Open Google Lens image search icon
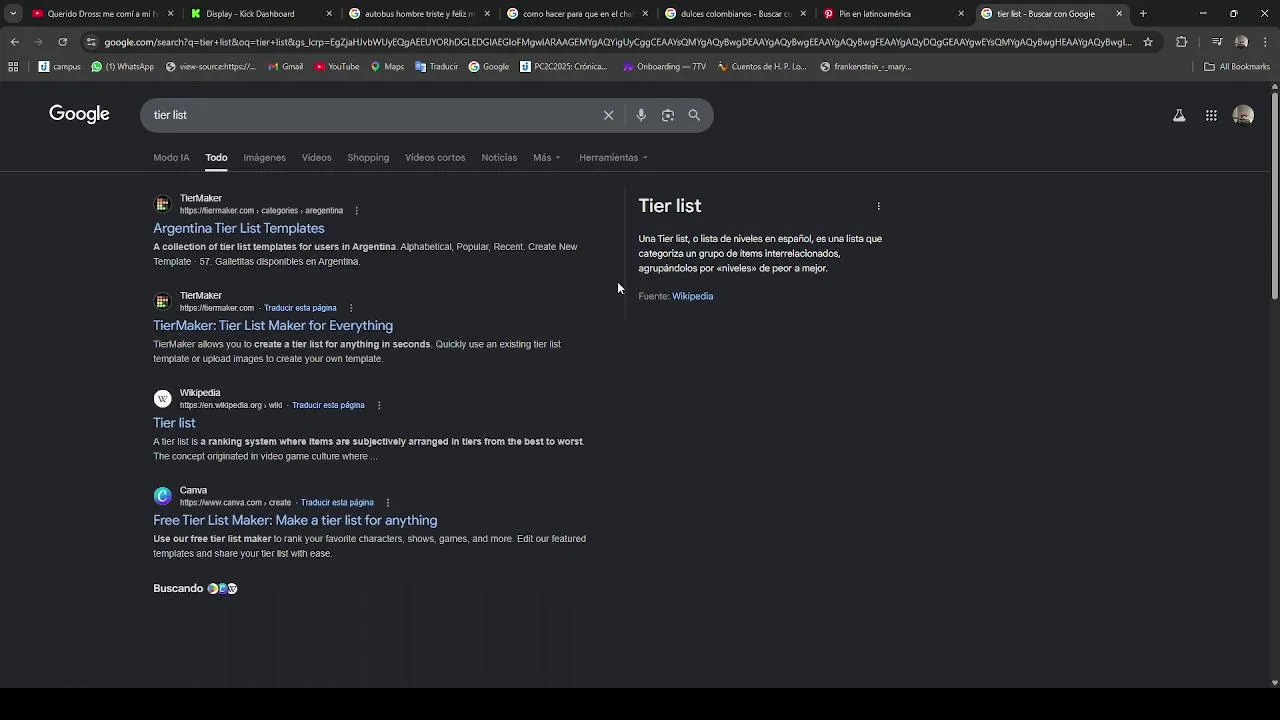1280x720 pixels. coord(668,115)
